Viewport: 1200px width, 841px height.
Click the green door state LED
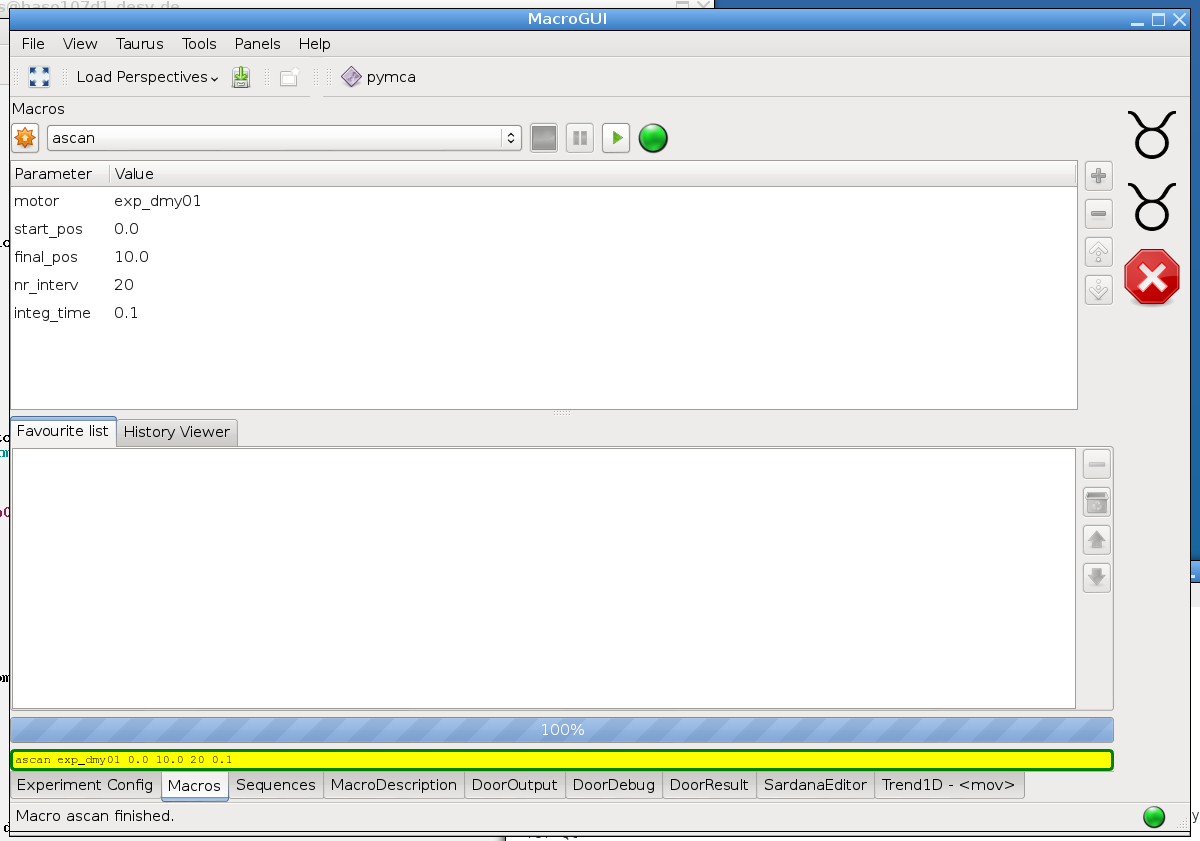coord(653,138)
